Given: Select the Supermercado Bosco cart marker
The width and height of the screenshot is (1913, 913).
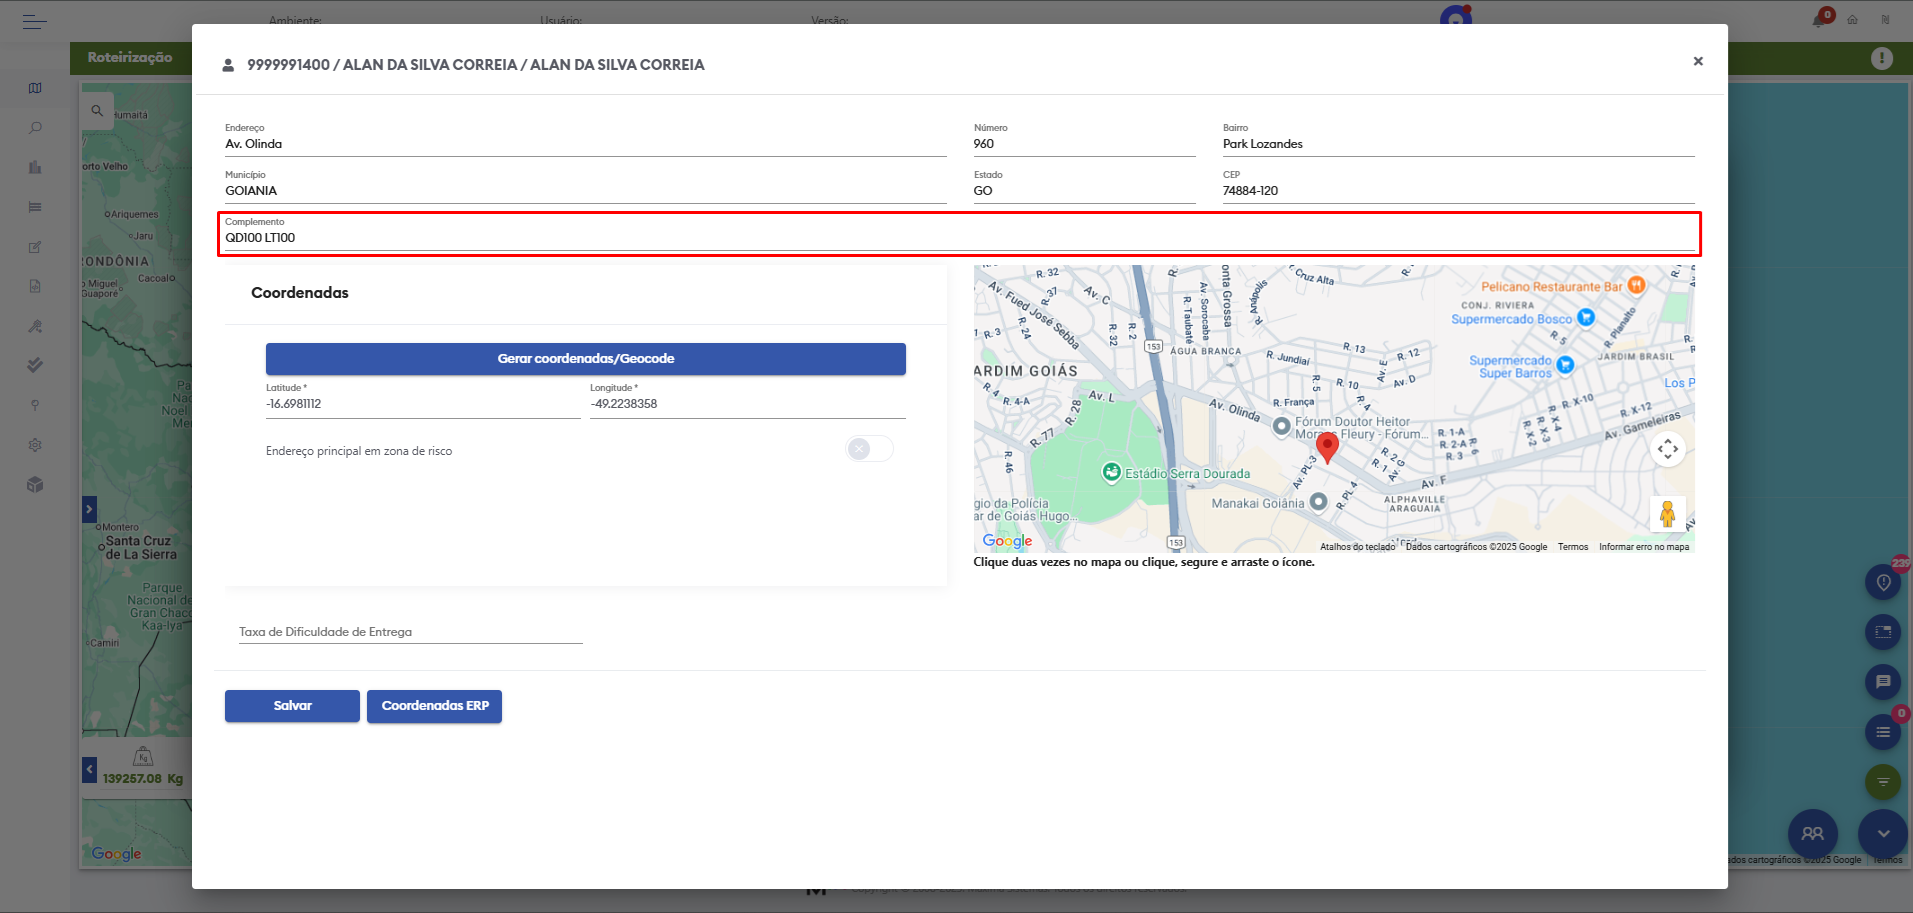Looking at the screenshot, I should [1586, 318].
